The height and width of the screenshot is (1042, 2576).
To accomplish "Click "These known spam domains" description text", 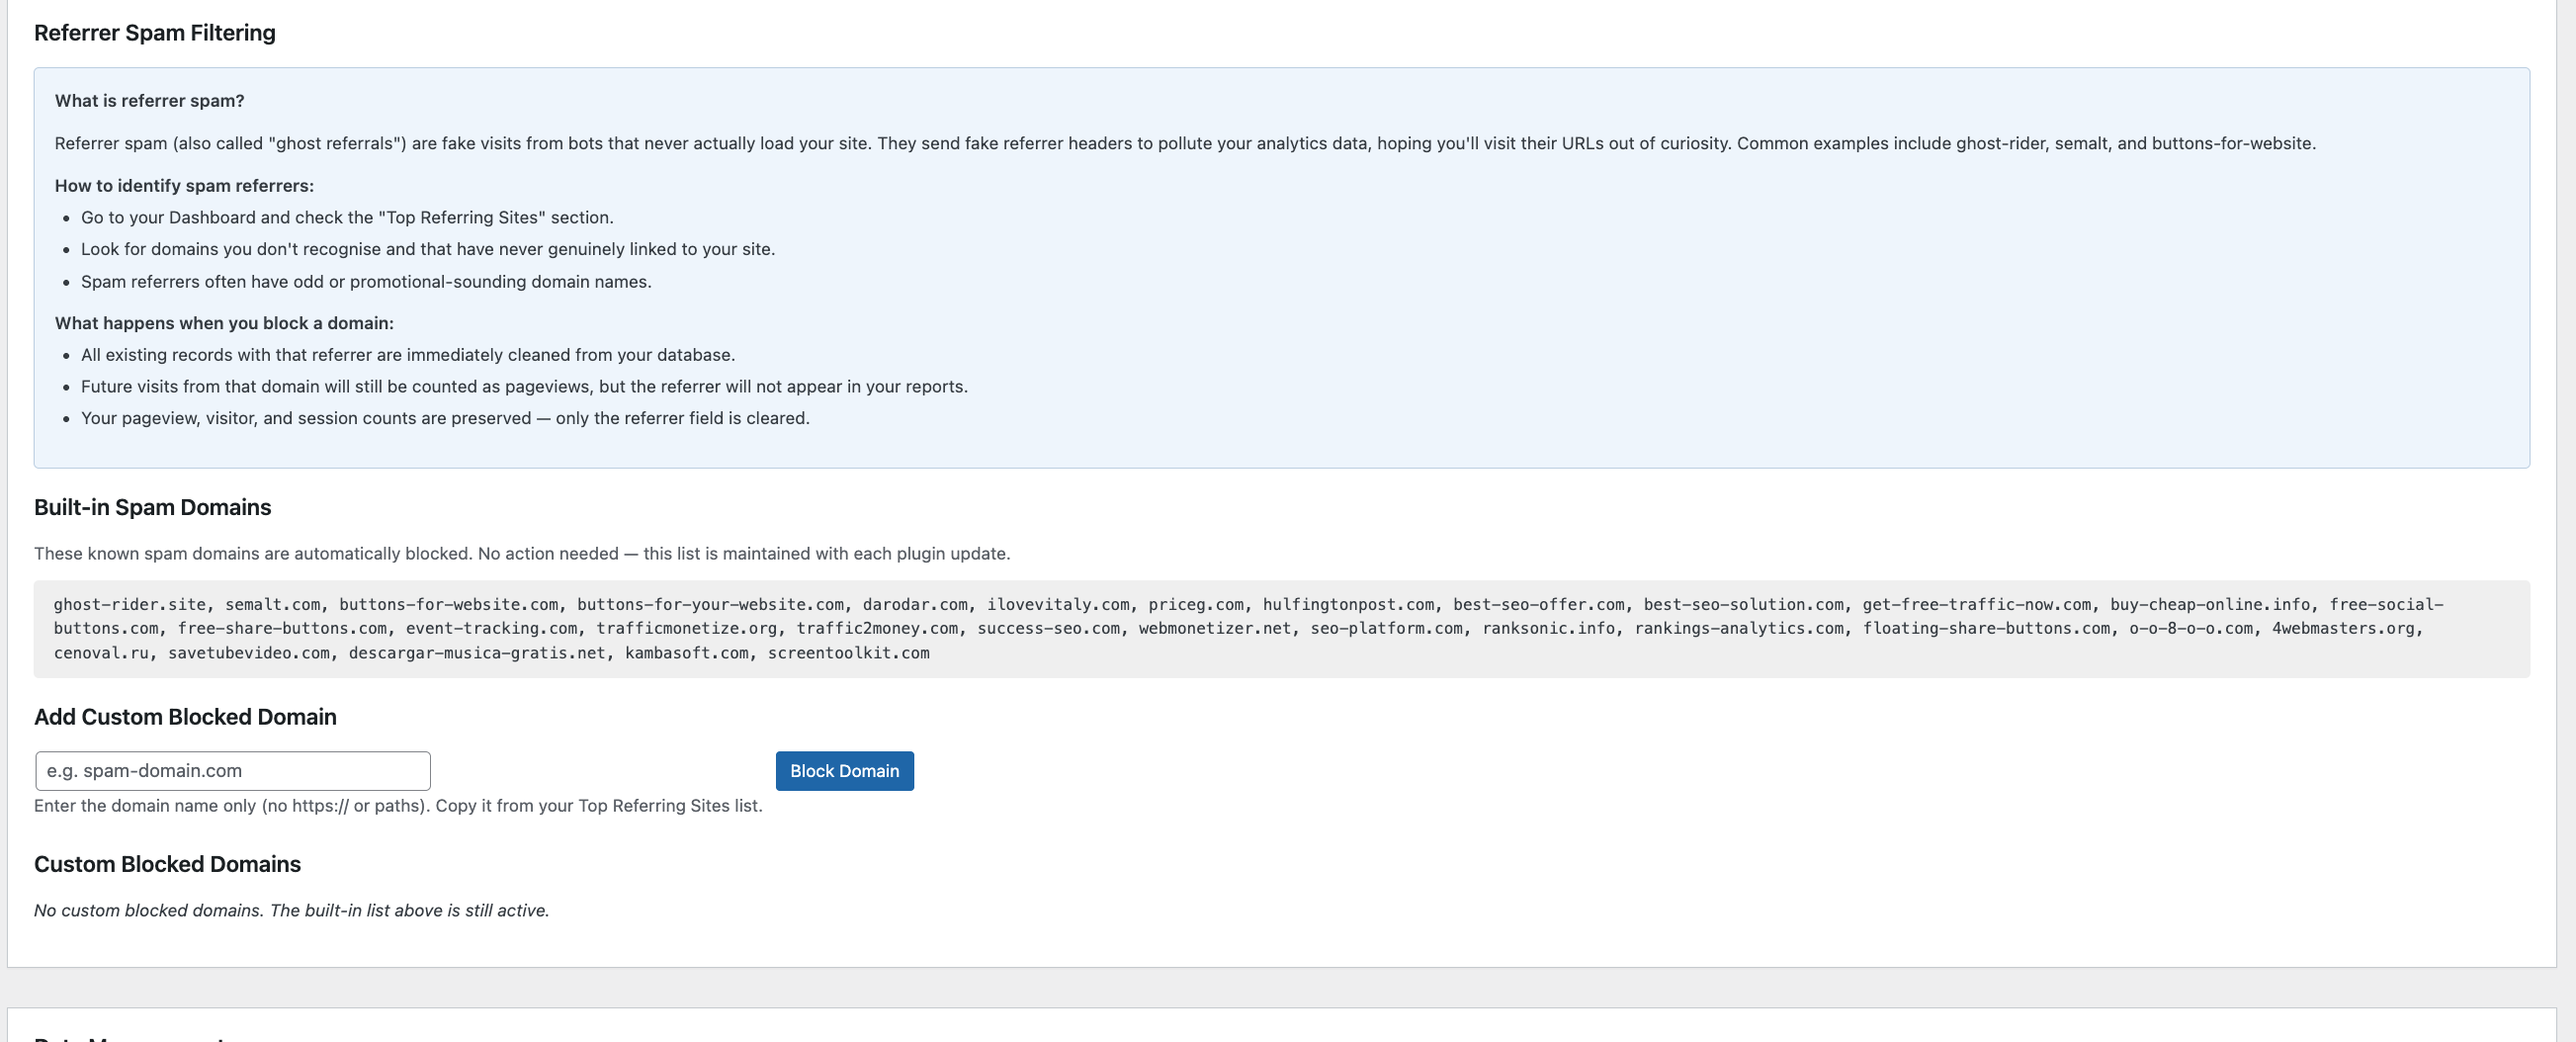I will click(521, 554).
